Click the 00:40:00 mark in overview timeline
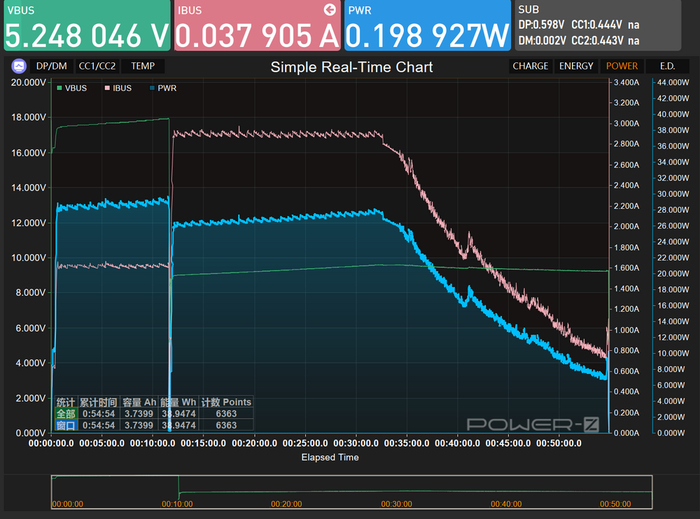Viewport: 700px width, 519px height. click(506, 504)
